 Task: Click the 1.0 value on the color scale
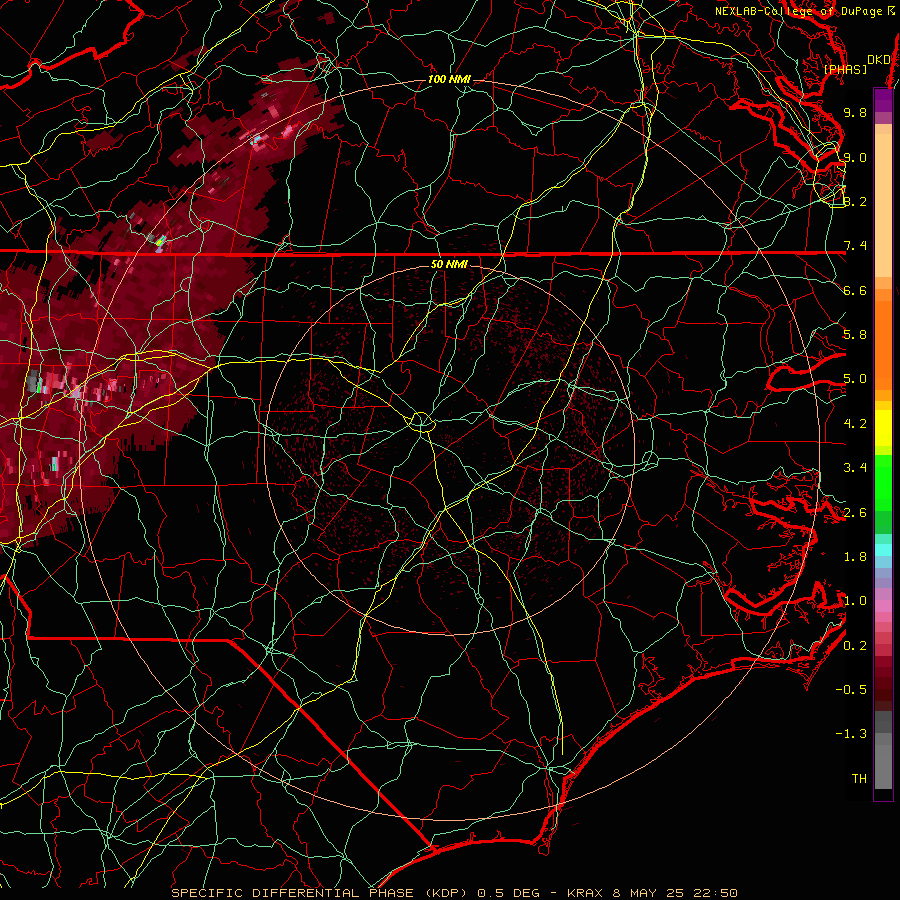point(855,601)
